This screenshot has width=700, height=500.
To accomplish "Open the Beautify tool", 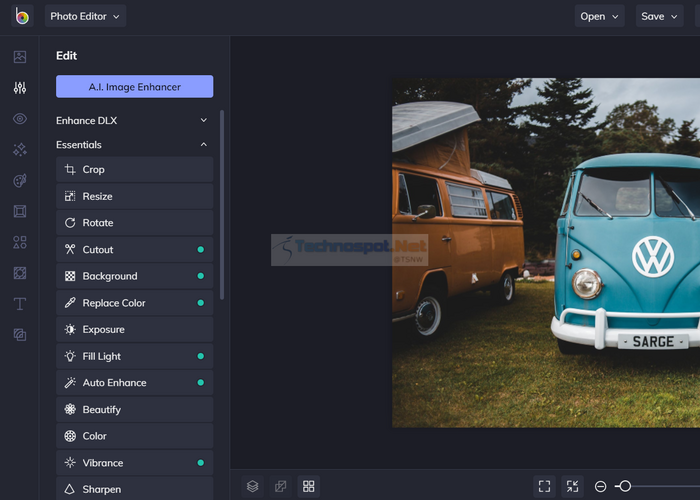I will click(x=134, y=409).
